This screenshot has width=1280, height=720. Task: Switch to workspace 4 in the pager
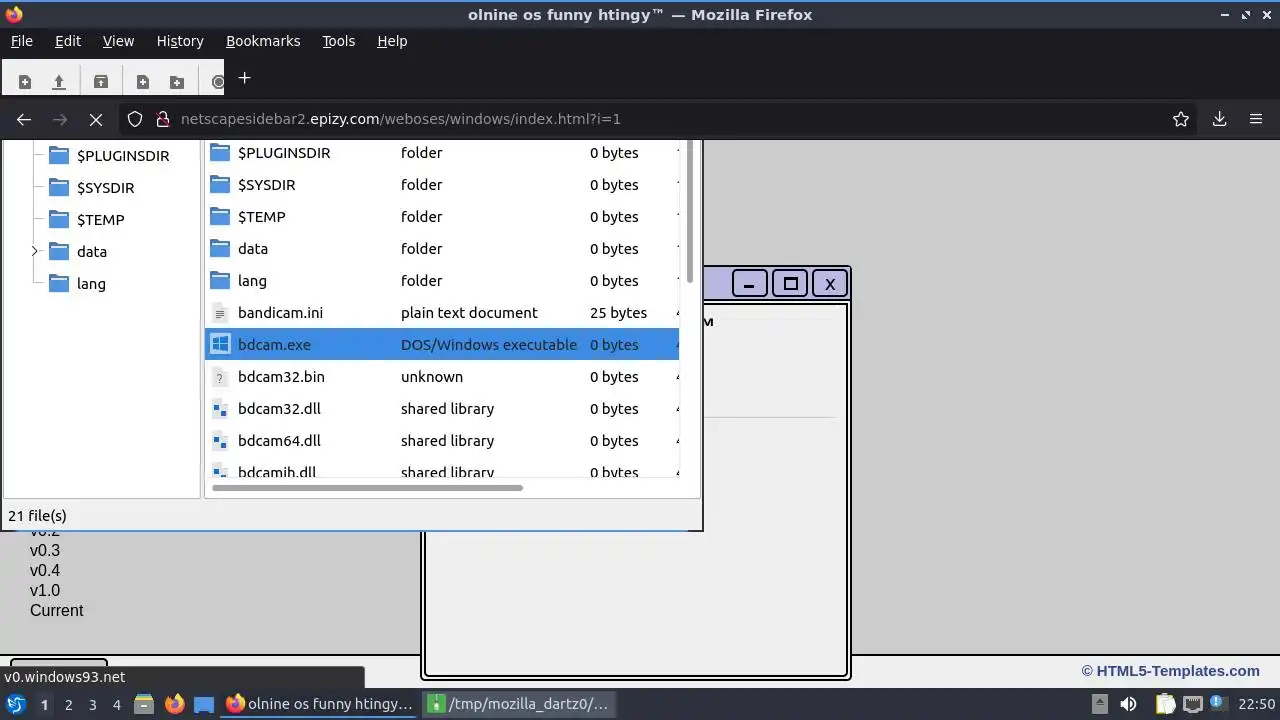click(117, 704)
